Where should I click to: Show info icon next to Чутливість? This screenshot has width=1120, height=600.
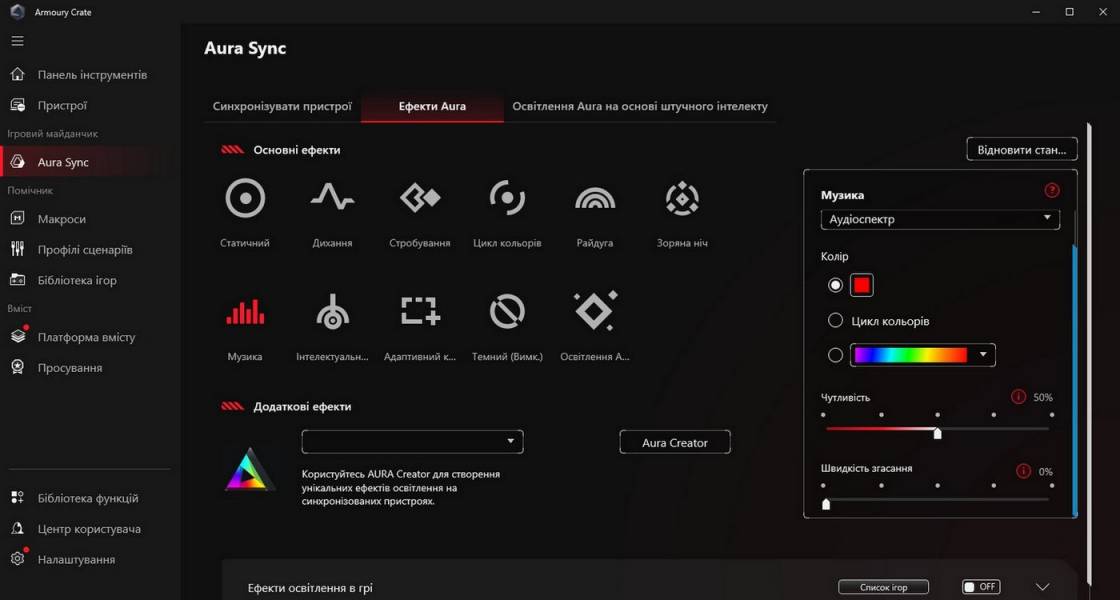(1019, 396)
